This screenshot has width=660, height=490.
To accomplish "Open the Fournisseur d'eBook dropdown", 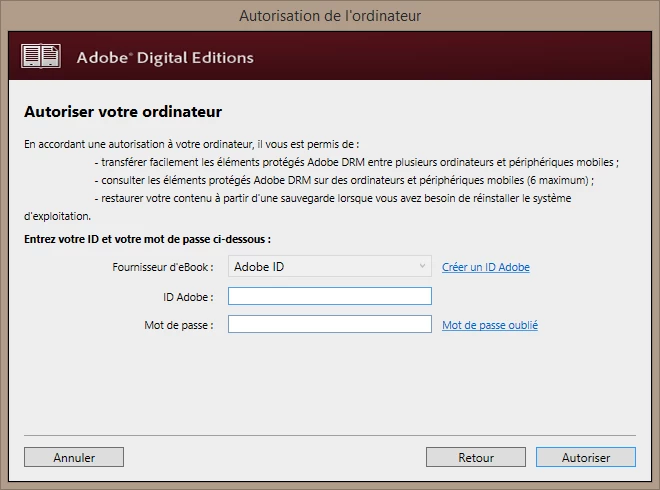I will click(x=330, y=266).
